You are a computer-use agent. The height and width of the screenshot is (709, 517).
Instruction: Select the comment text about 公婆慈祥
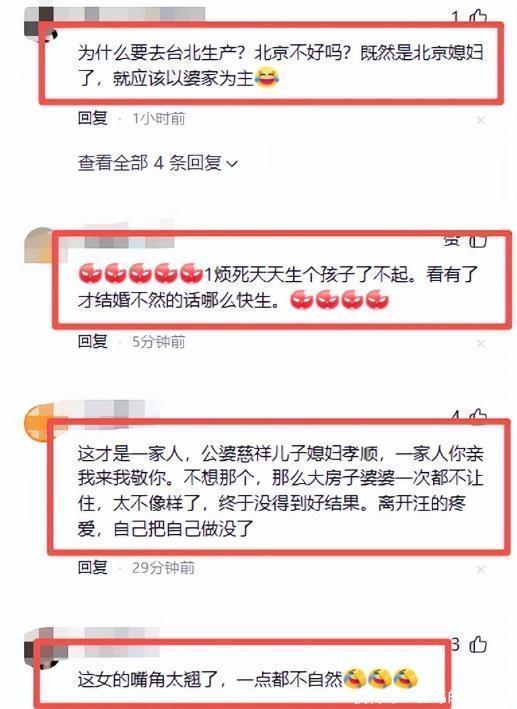280,491
